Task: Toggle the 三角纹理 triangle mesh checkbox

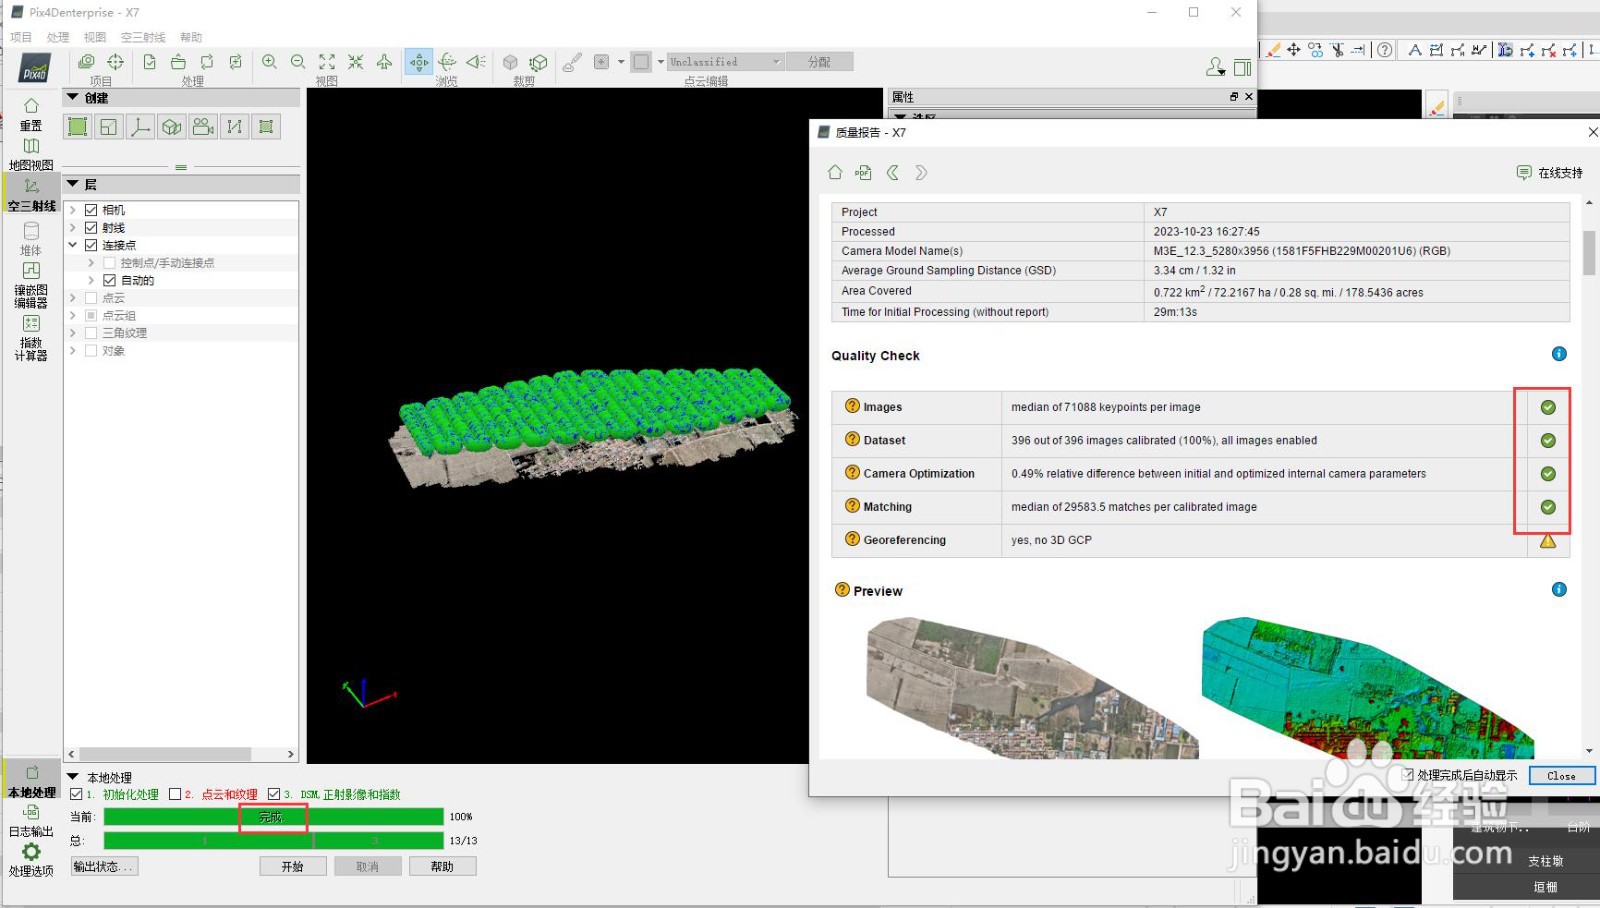Action: click(91, 333)
